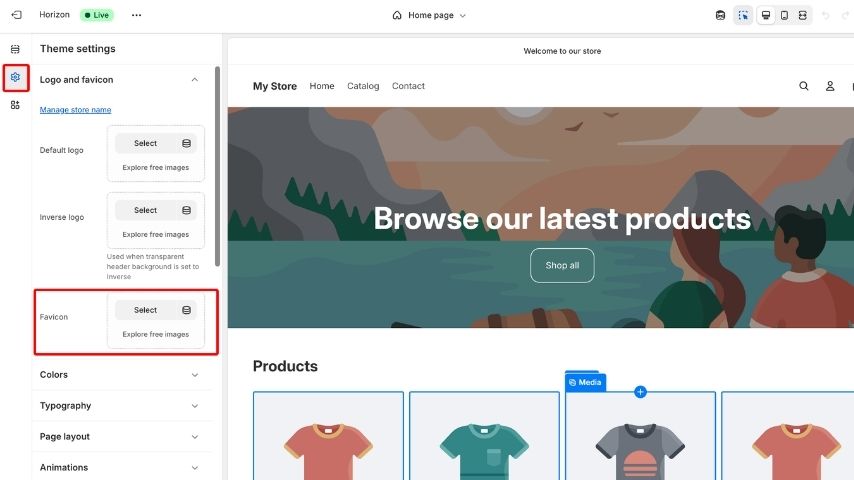This screenshot has width=854, height=480.
Task: Click the account person icon in store header
Action: tap(830, 86)
